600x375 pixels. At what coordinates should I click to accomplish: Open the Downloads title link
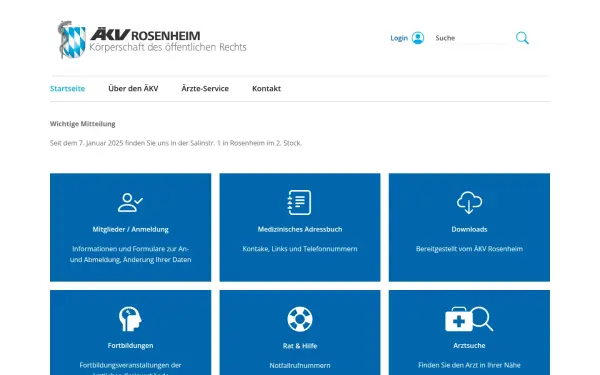pyautogui.click(x=469, y=229)
